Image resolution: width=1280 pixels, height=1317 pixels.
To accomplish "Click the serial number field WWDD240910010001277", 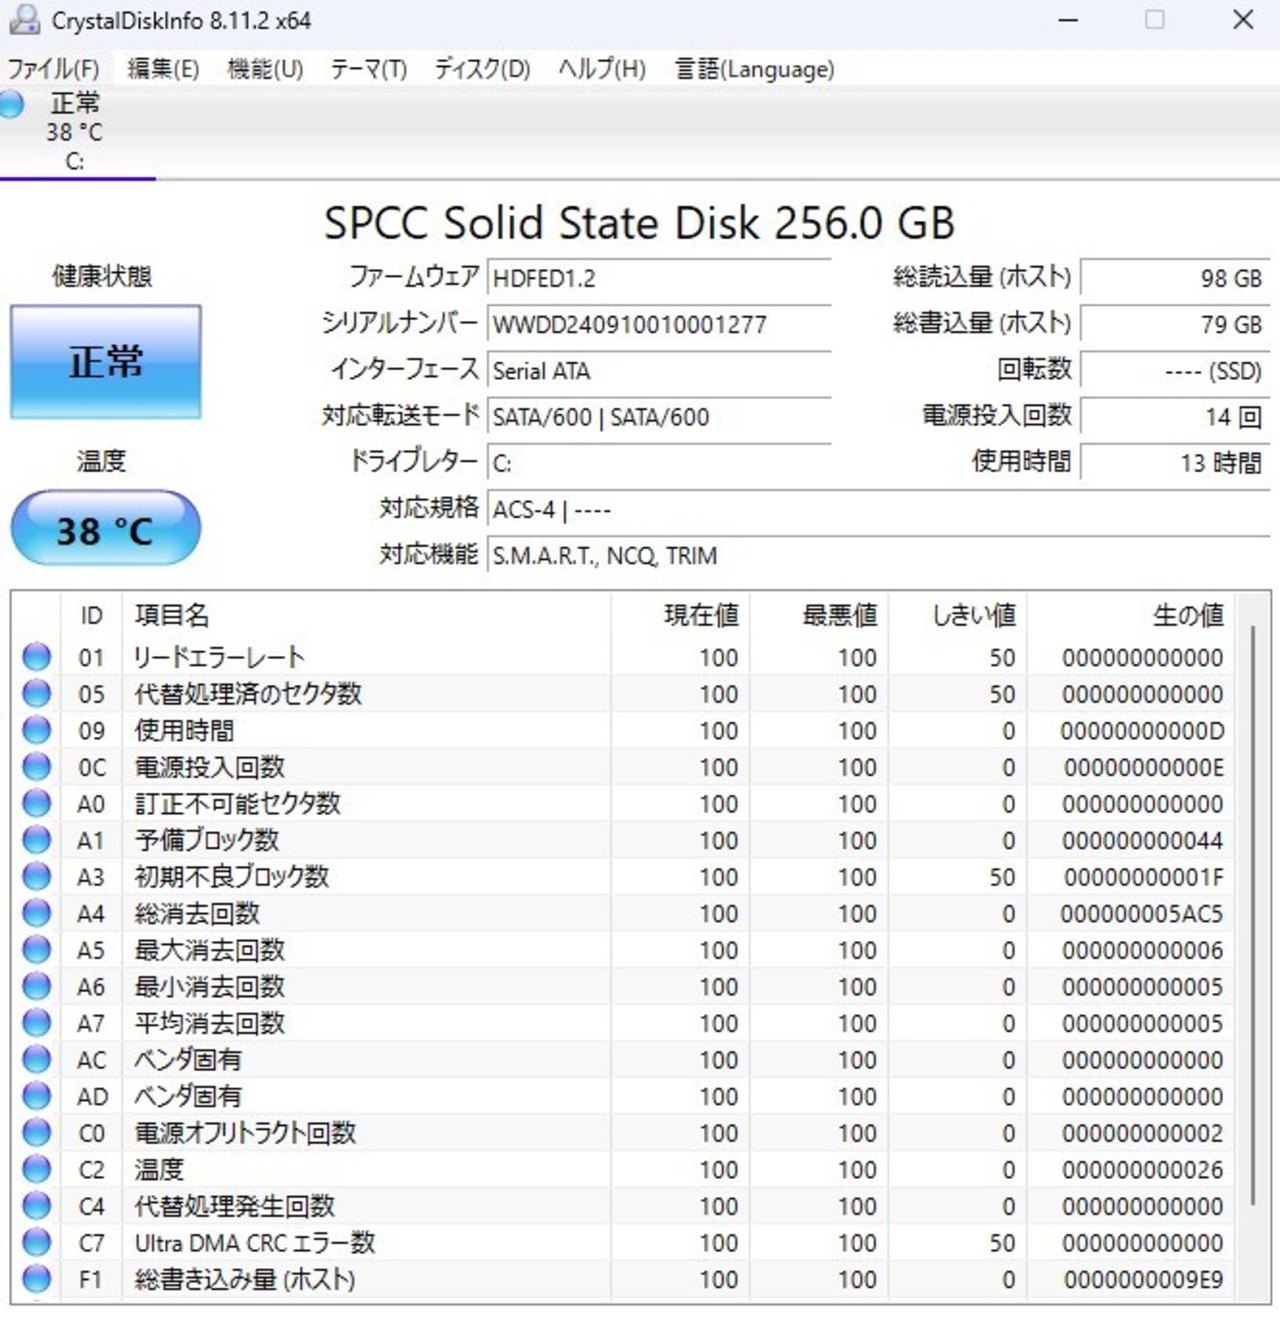I will pos(659,324).
